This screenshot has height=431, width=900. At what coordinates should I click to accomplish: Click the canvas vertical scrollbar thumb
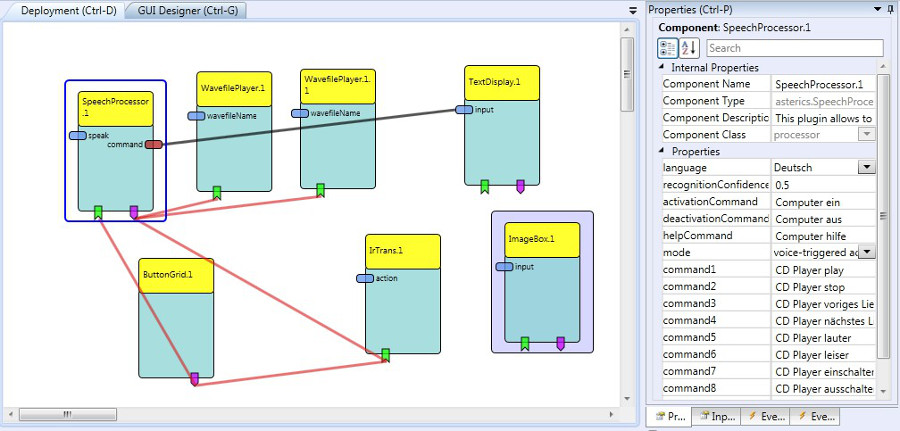click(x=627, y=74)
